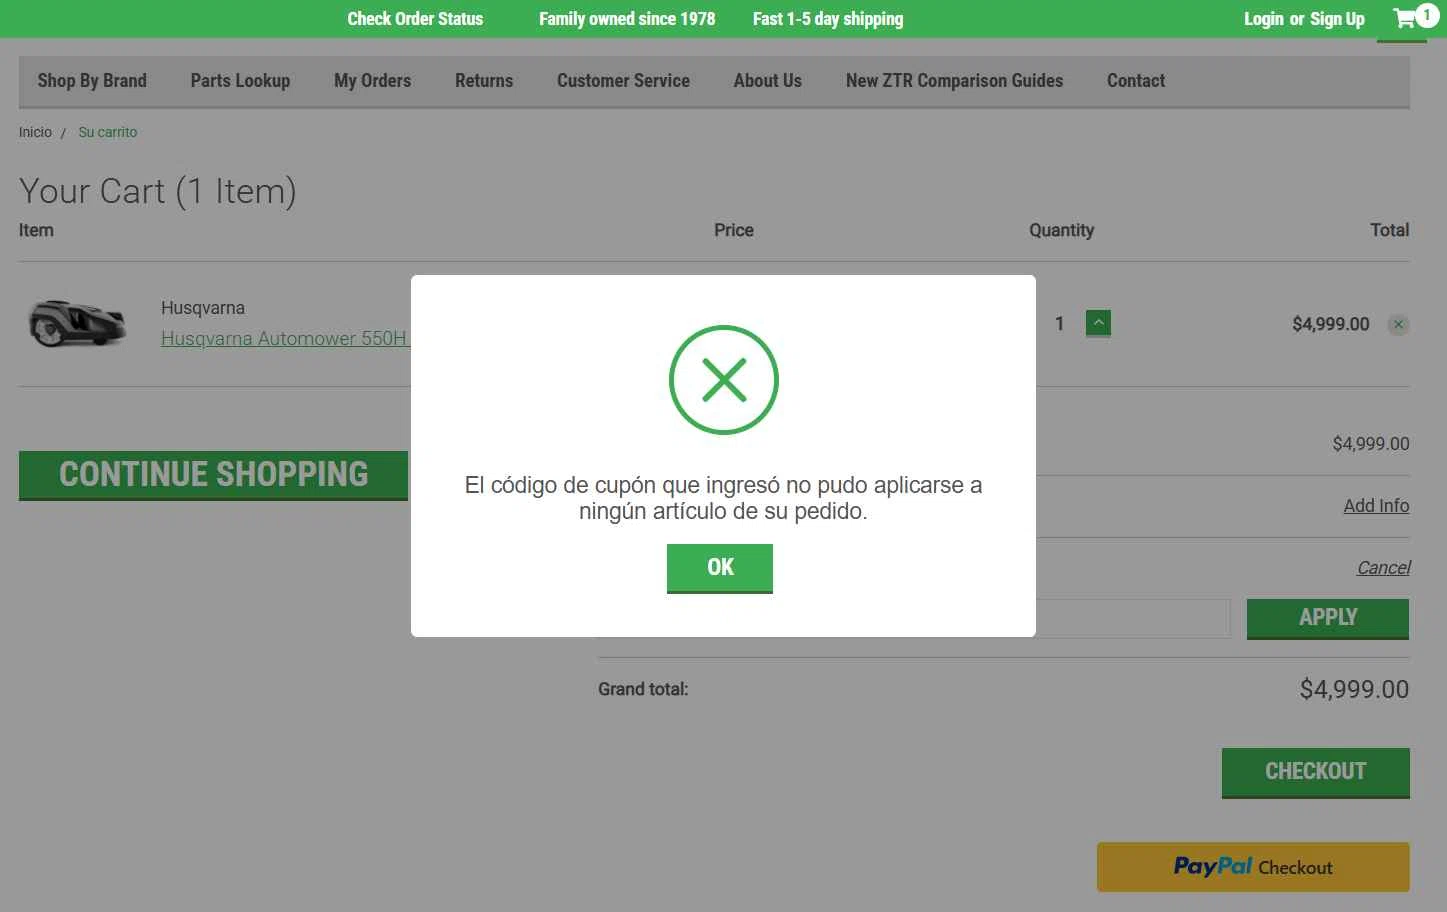Click Login link in header
Screen dimensions: 1447x912
point(1263,19)
